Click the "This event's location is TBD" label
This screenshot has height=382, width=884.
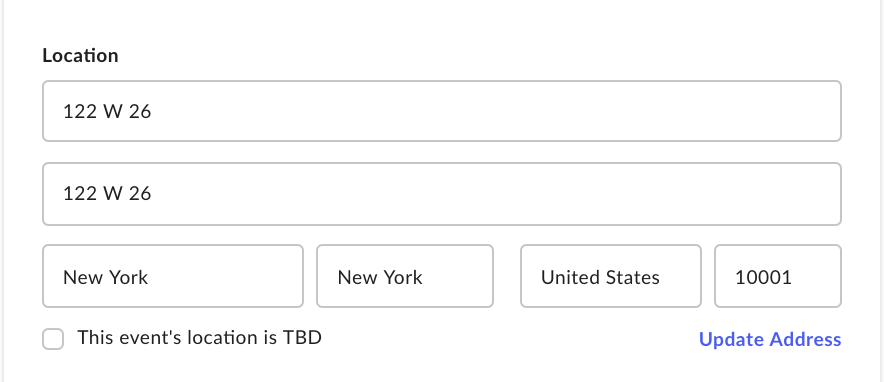pos(200,338)
